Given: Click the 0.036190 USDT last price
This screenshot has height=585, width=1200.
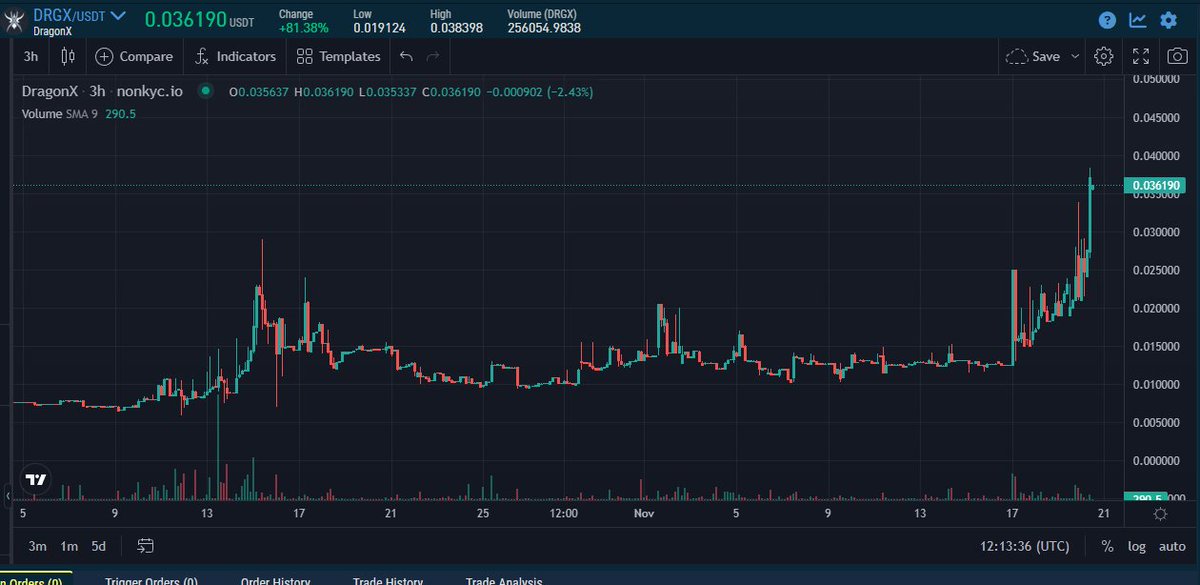Looking at the screenshot, I should tap(199, 19).
